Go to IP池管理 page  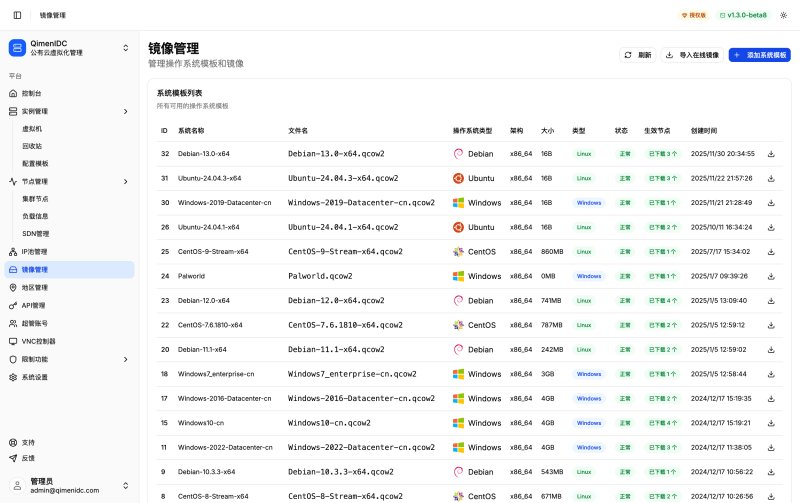[x=69, y=252]
